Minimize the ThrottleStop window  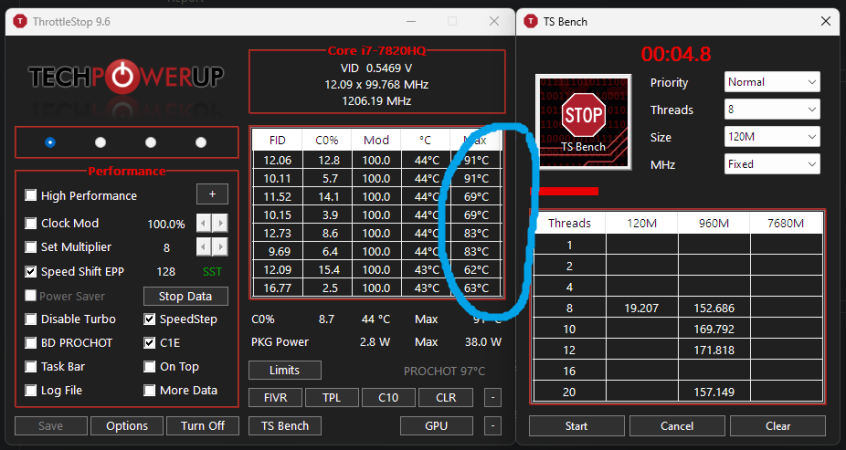point(411,22)
